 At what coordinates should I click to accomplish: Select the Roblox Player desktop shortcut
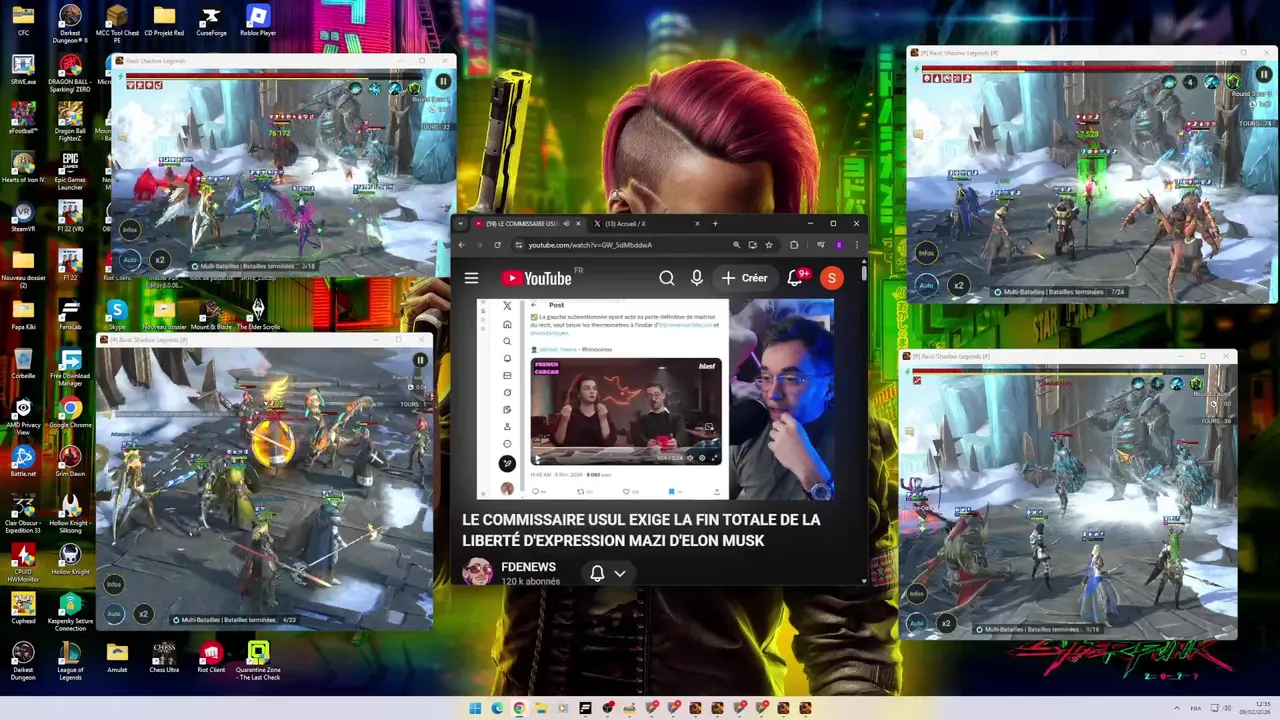(x=258, y=20)
